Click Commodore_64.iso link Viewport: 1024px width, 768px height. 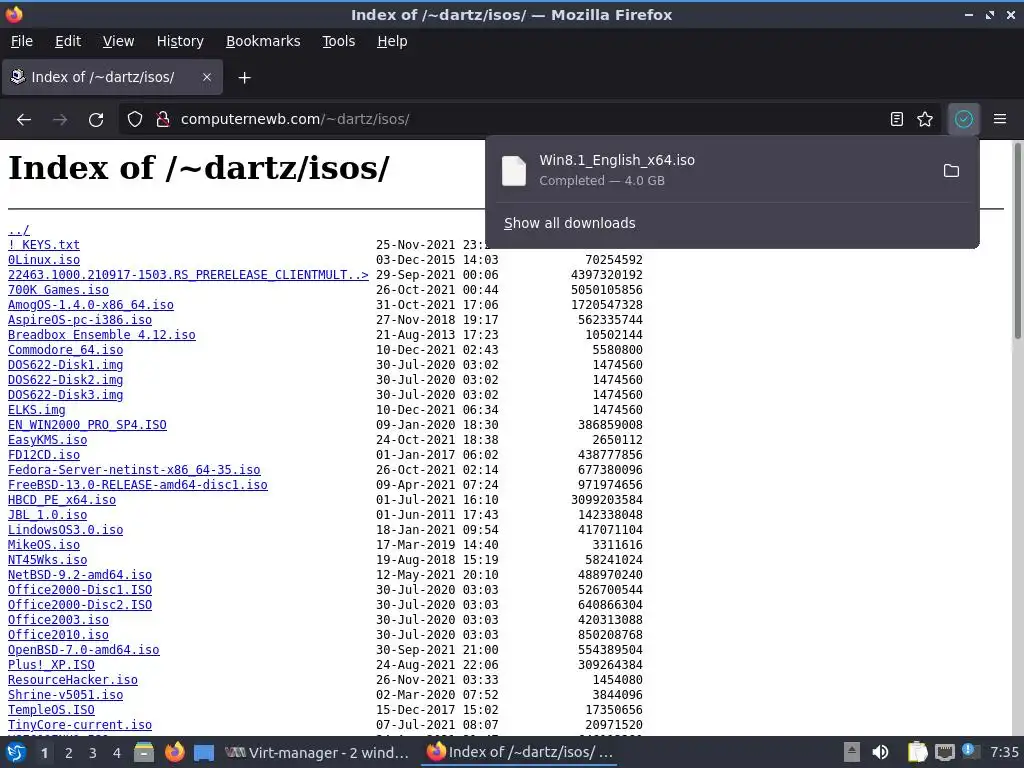[65, 350]
